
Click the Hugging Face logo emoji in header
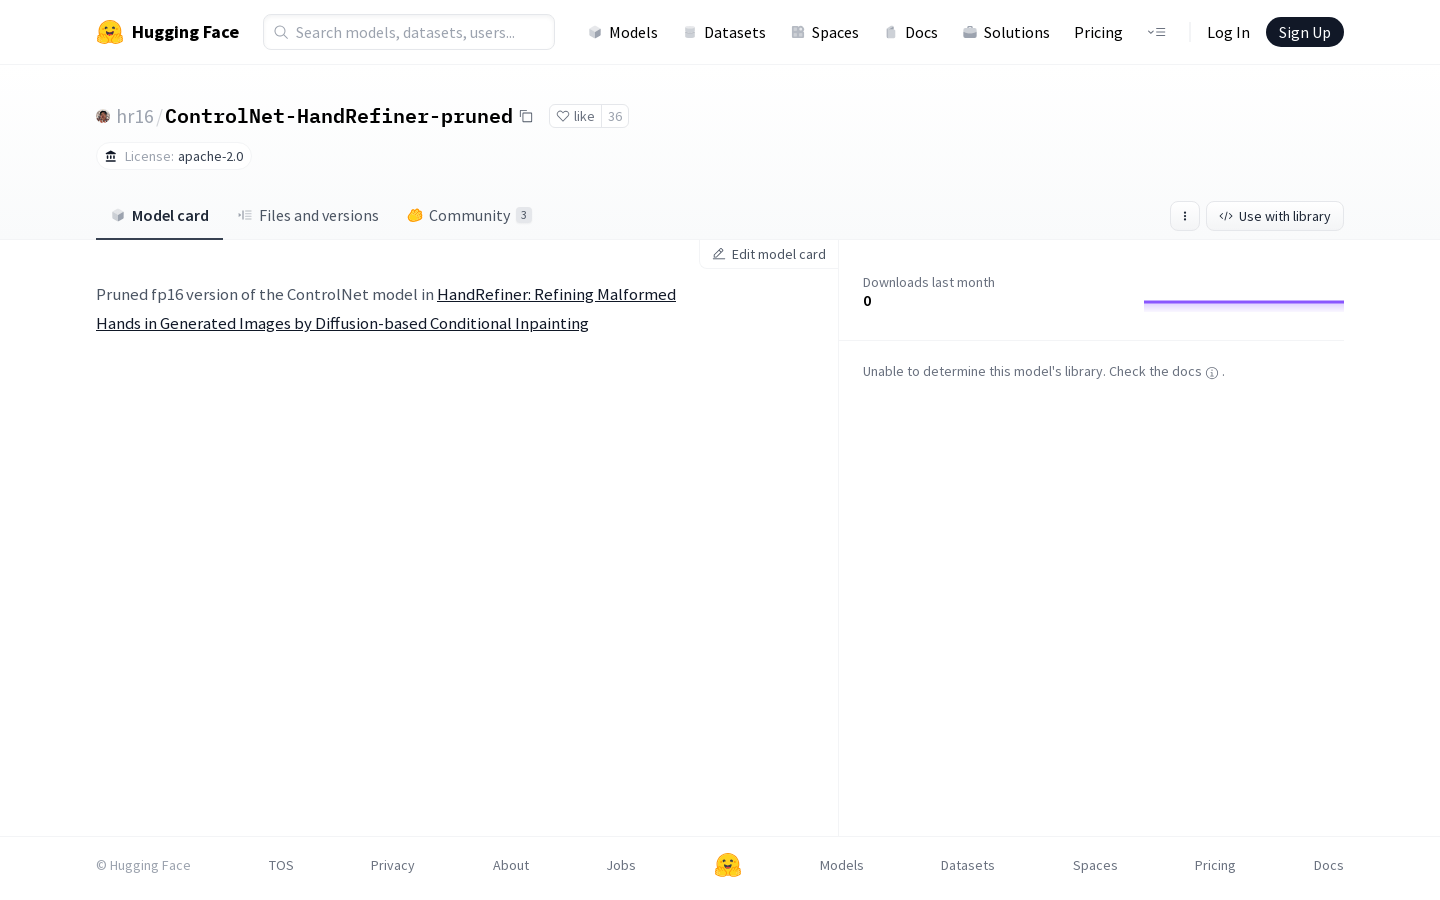click(110, 32)
